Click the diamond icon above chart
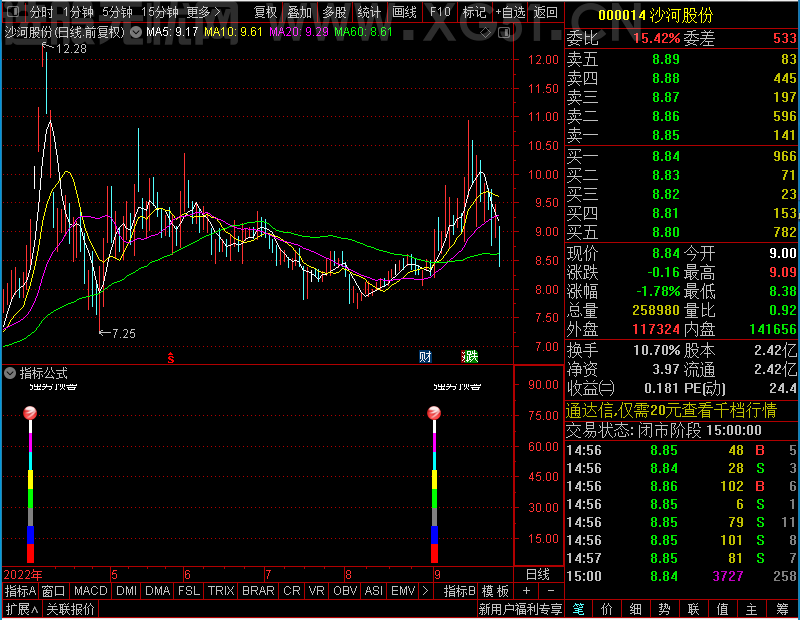 pos(485,33)
